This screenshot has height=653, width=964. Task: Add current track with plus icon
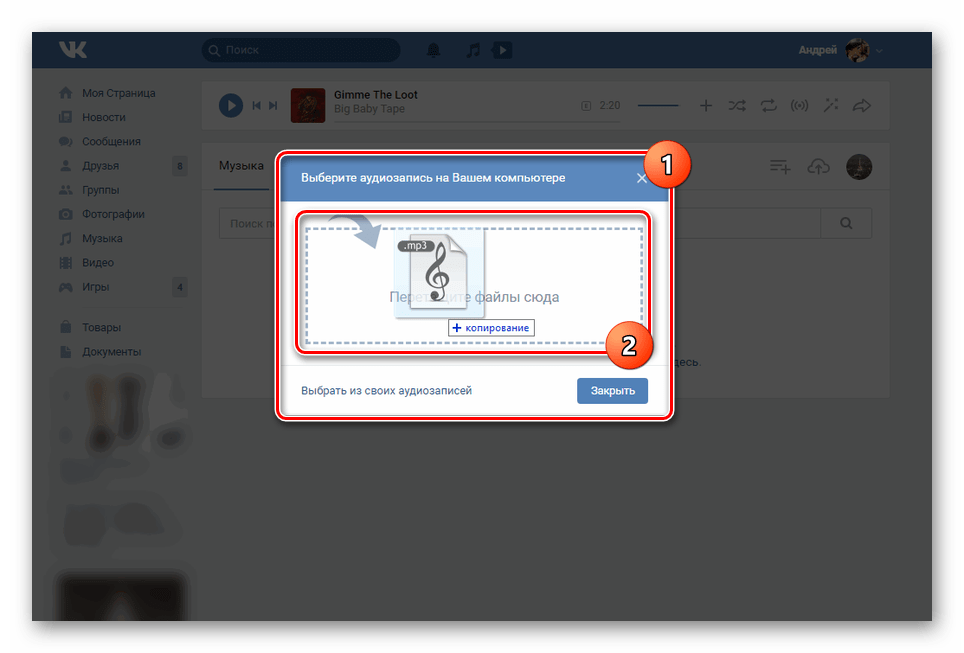(706, 105)
